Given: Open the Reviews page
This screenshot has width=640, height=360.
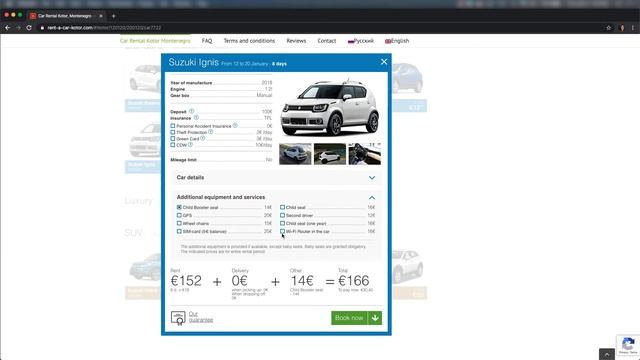Looking at the screenshot, I should click(x=296, y=41).
